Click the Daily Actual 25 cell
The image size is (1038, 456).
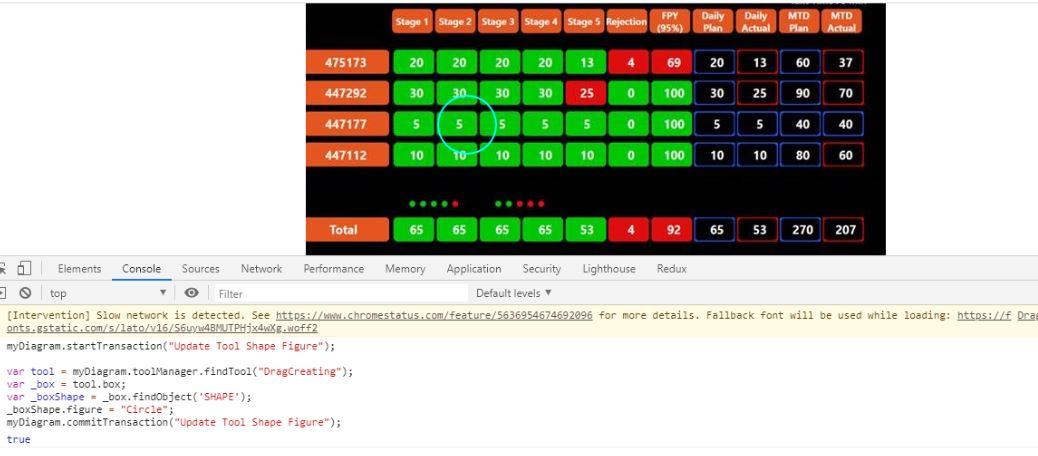pyautogui.click(x=758, y=93)
